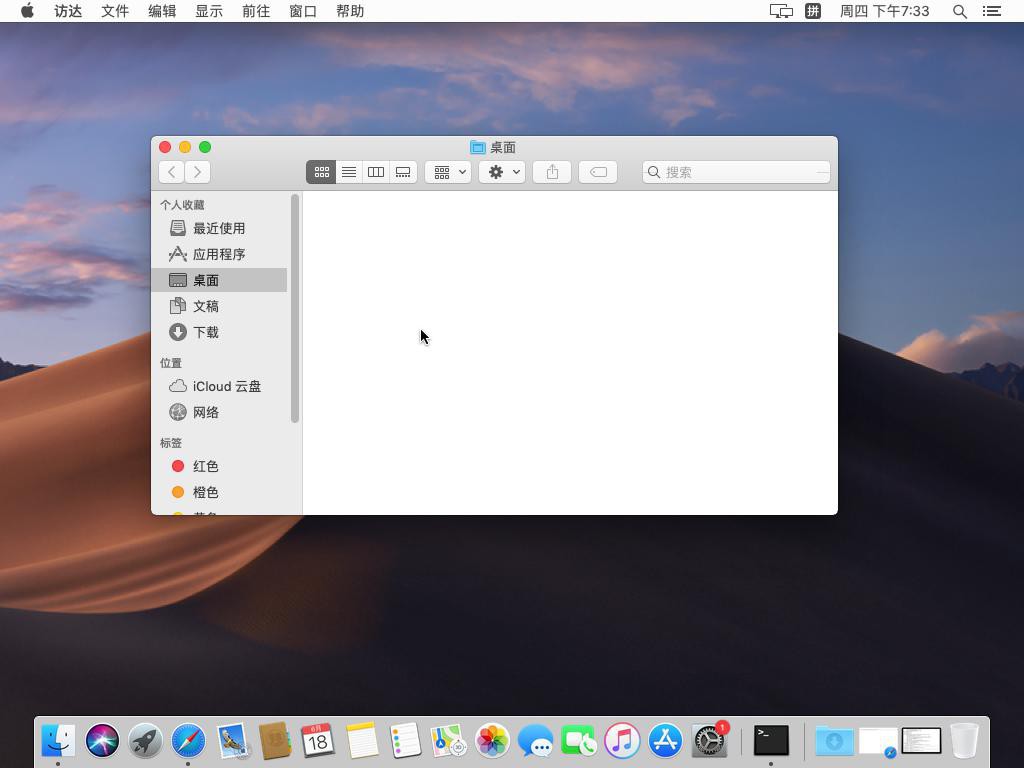
Task: Open 应用程序 from the sidebar
Action: point(219,254)
